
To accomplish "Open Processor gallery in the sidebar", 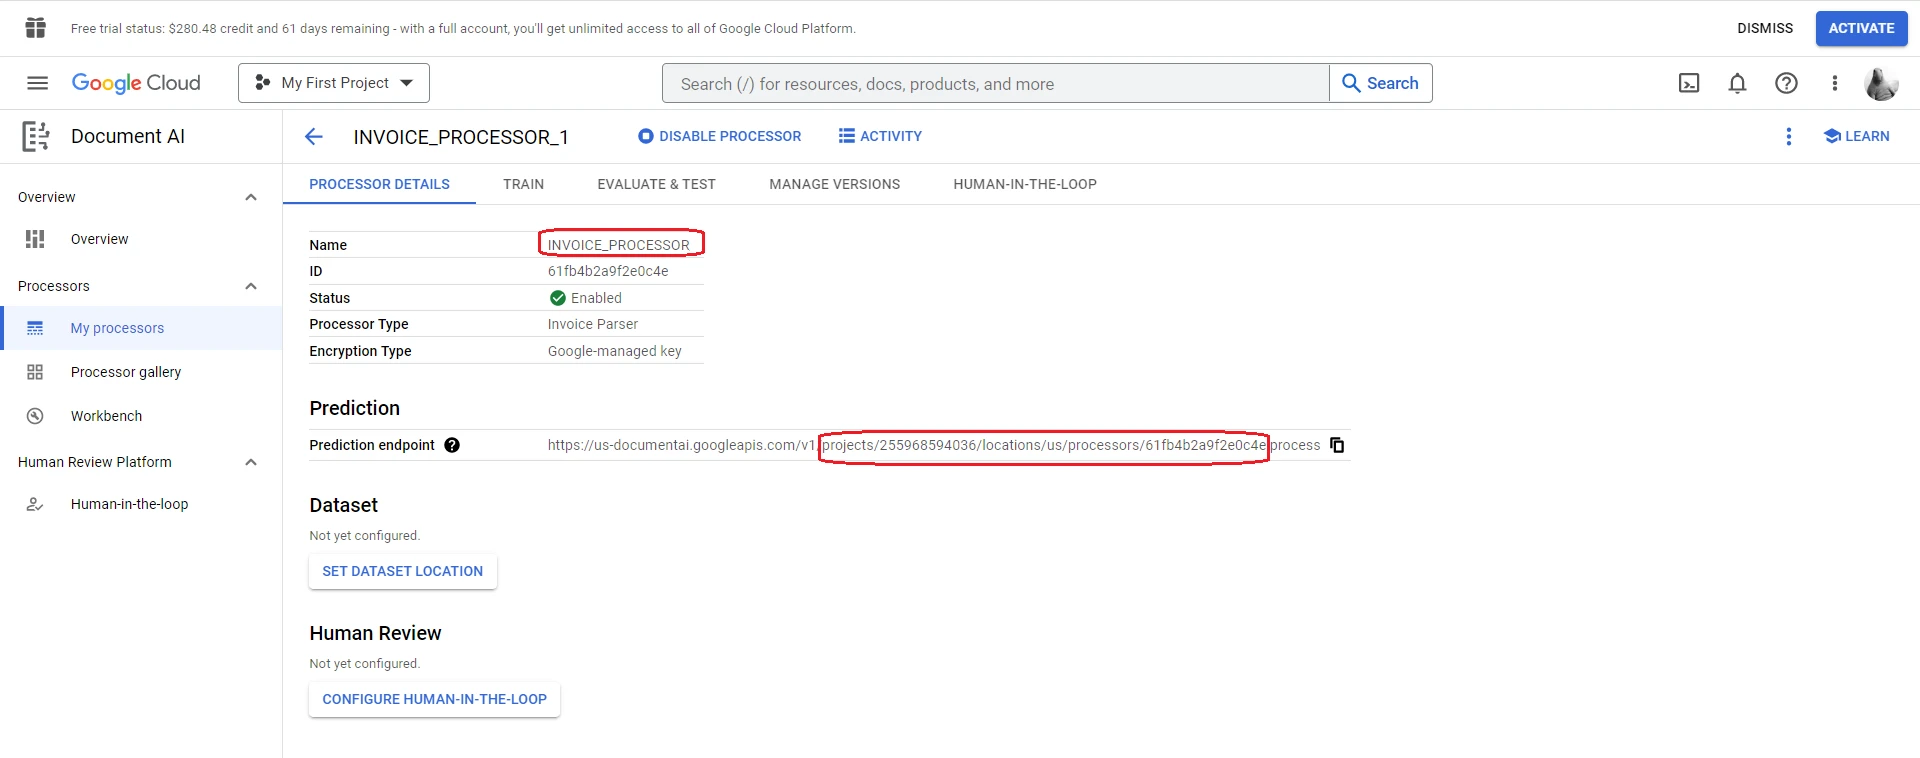I will (x=141, y=372).
